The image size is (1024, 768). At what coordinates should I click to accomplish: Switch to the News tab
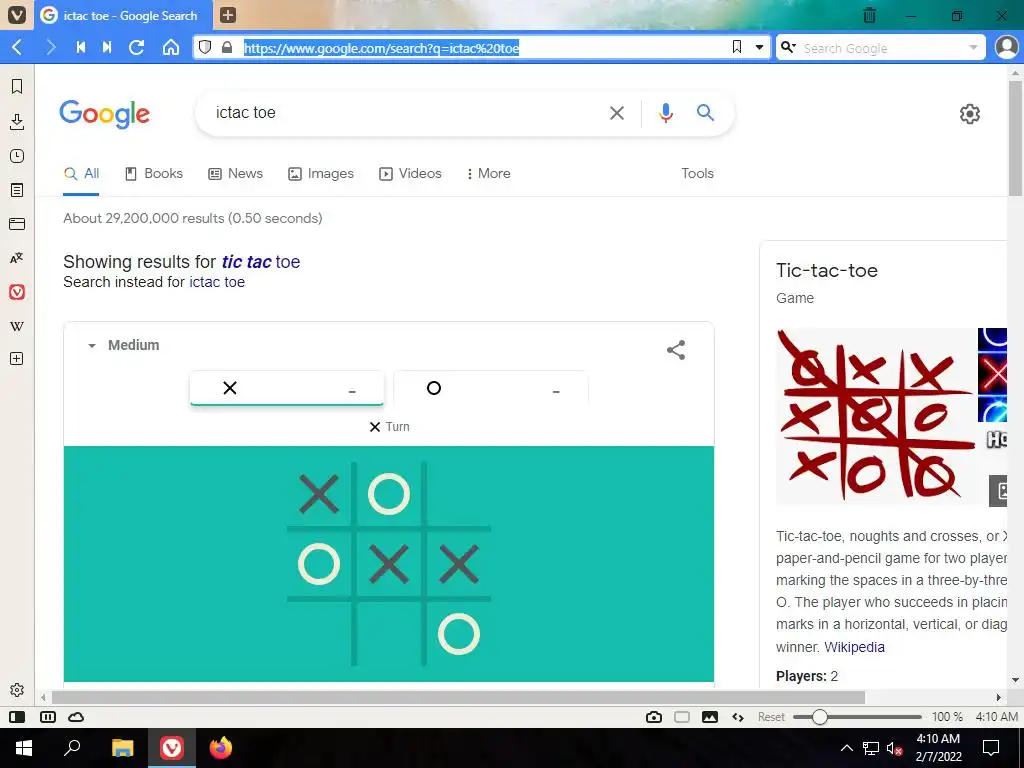point(236,174)
